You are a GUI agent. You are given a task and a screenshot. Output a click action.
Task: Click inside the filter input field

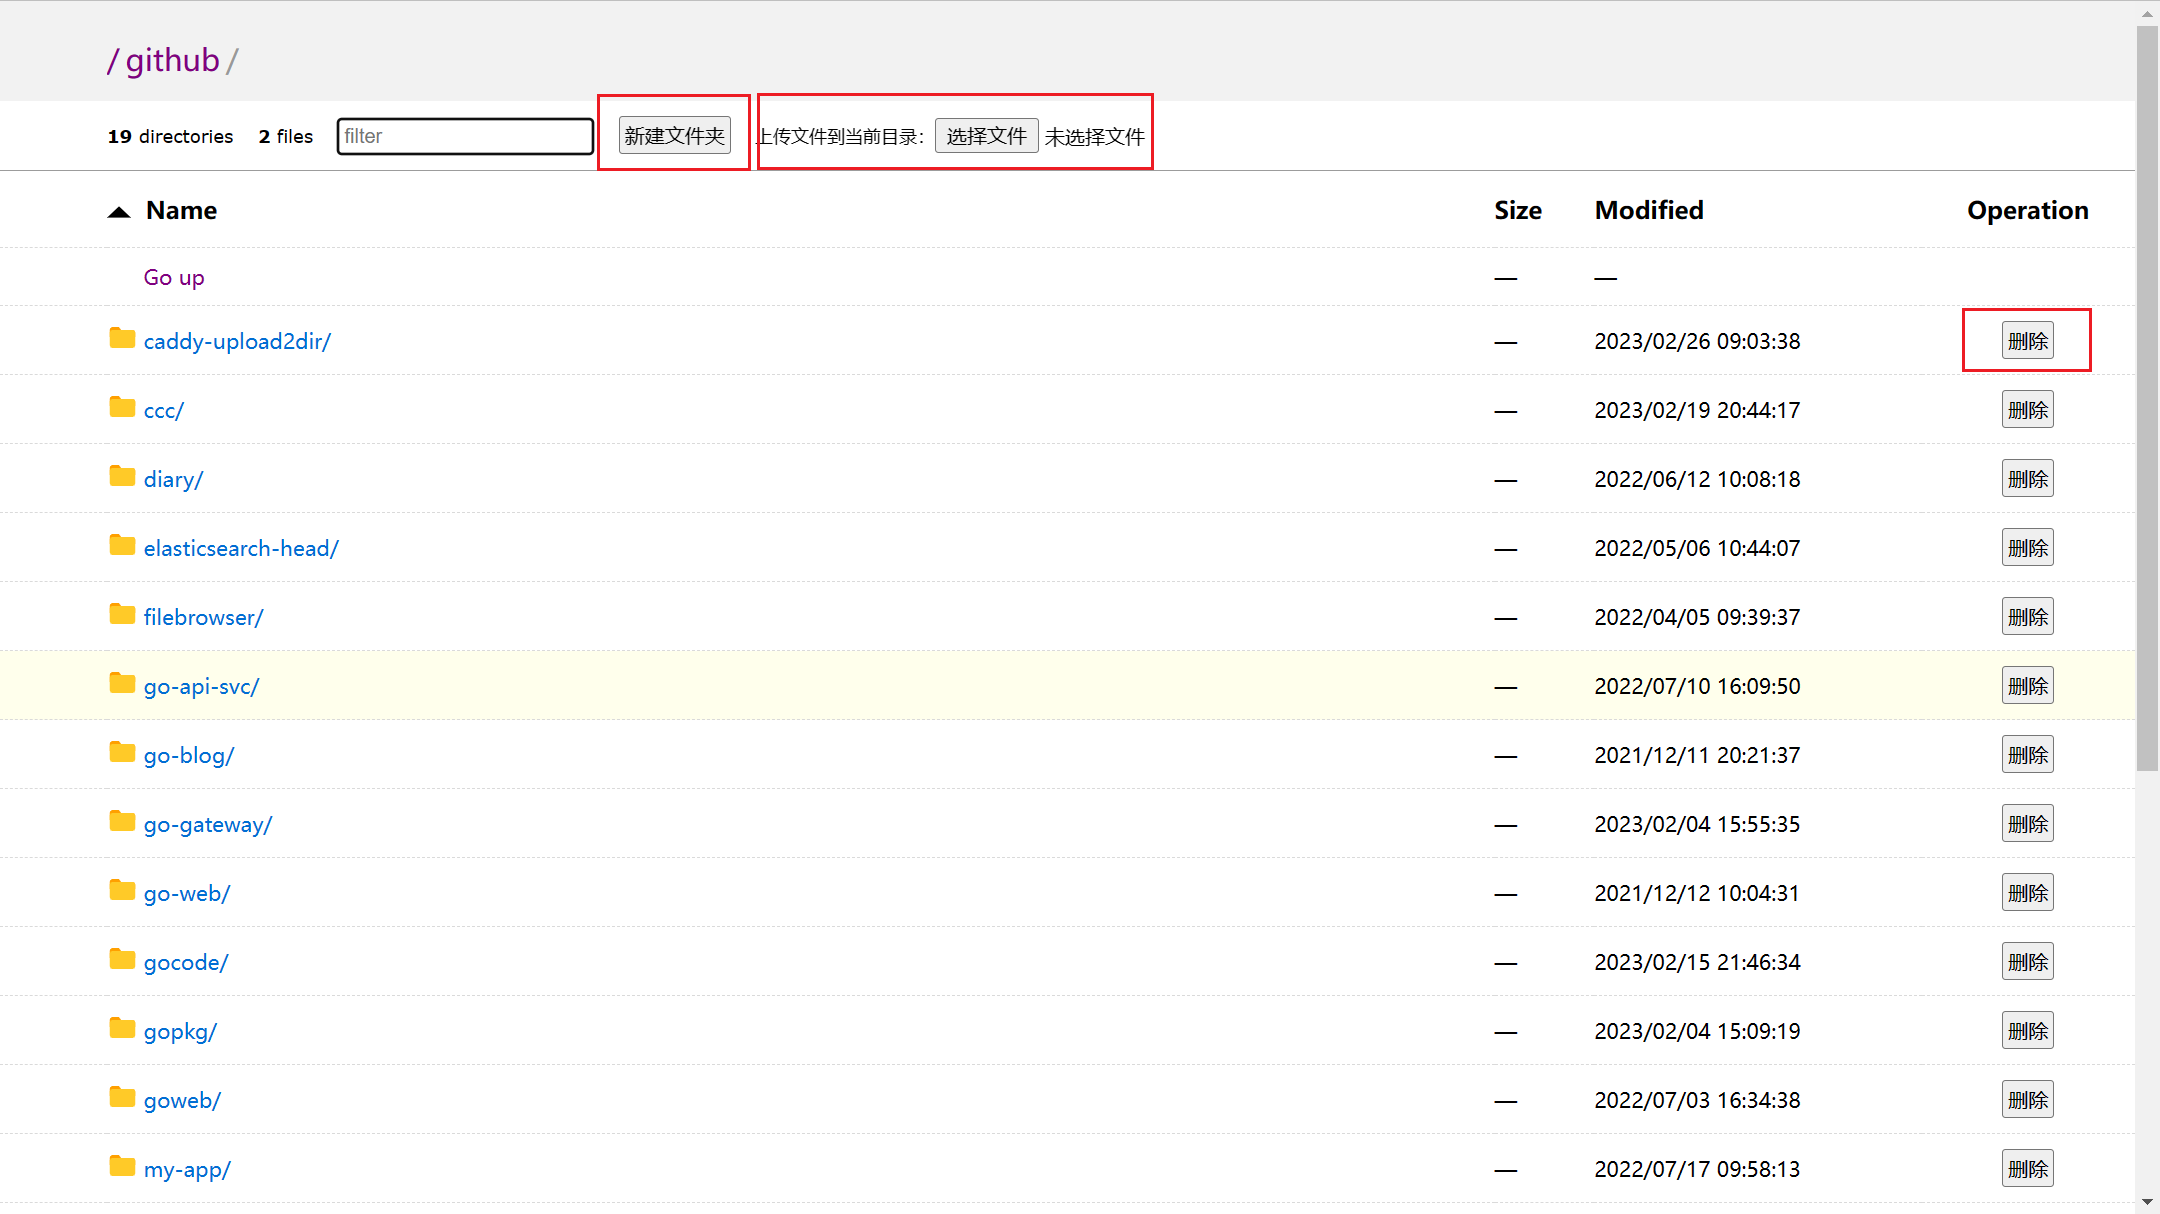pyautogui.click(x=464, y=136)
